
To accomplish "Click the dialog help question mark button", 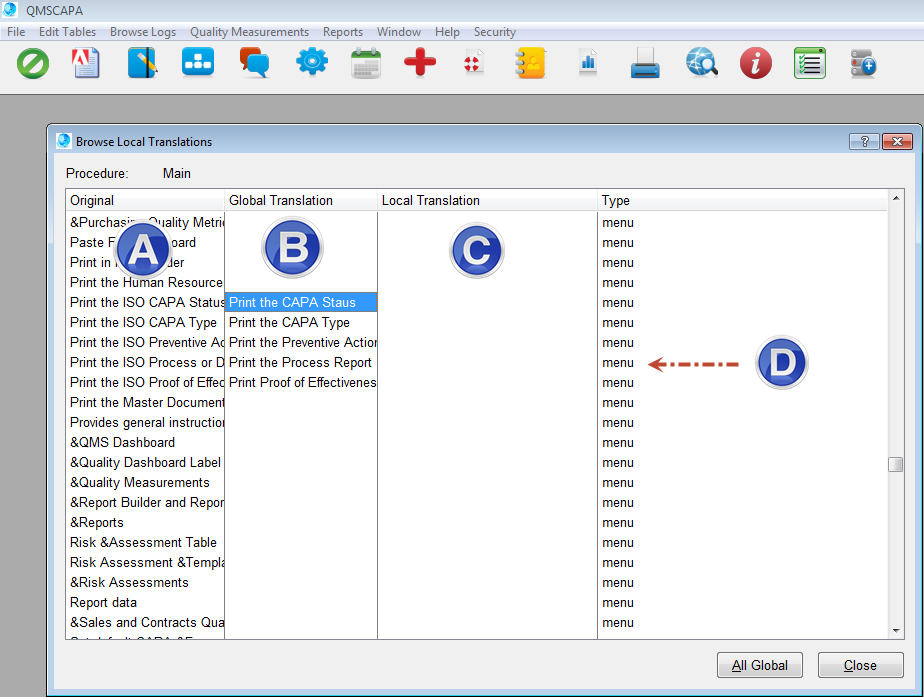I will pos(863,141).
